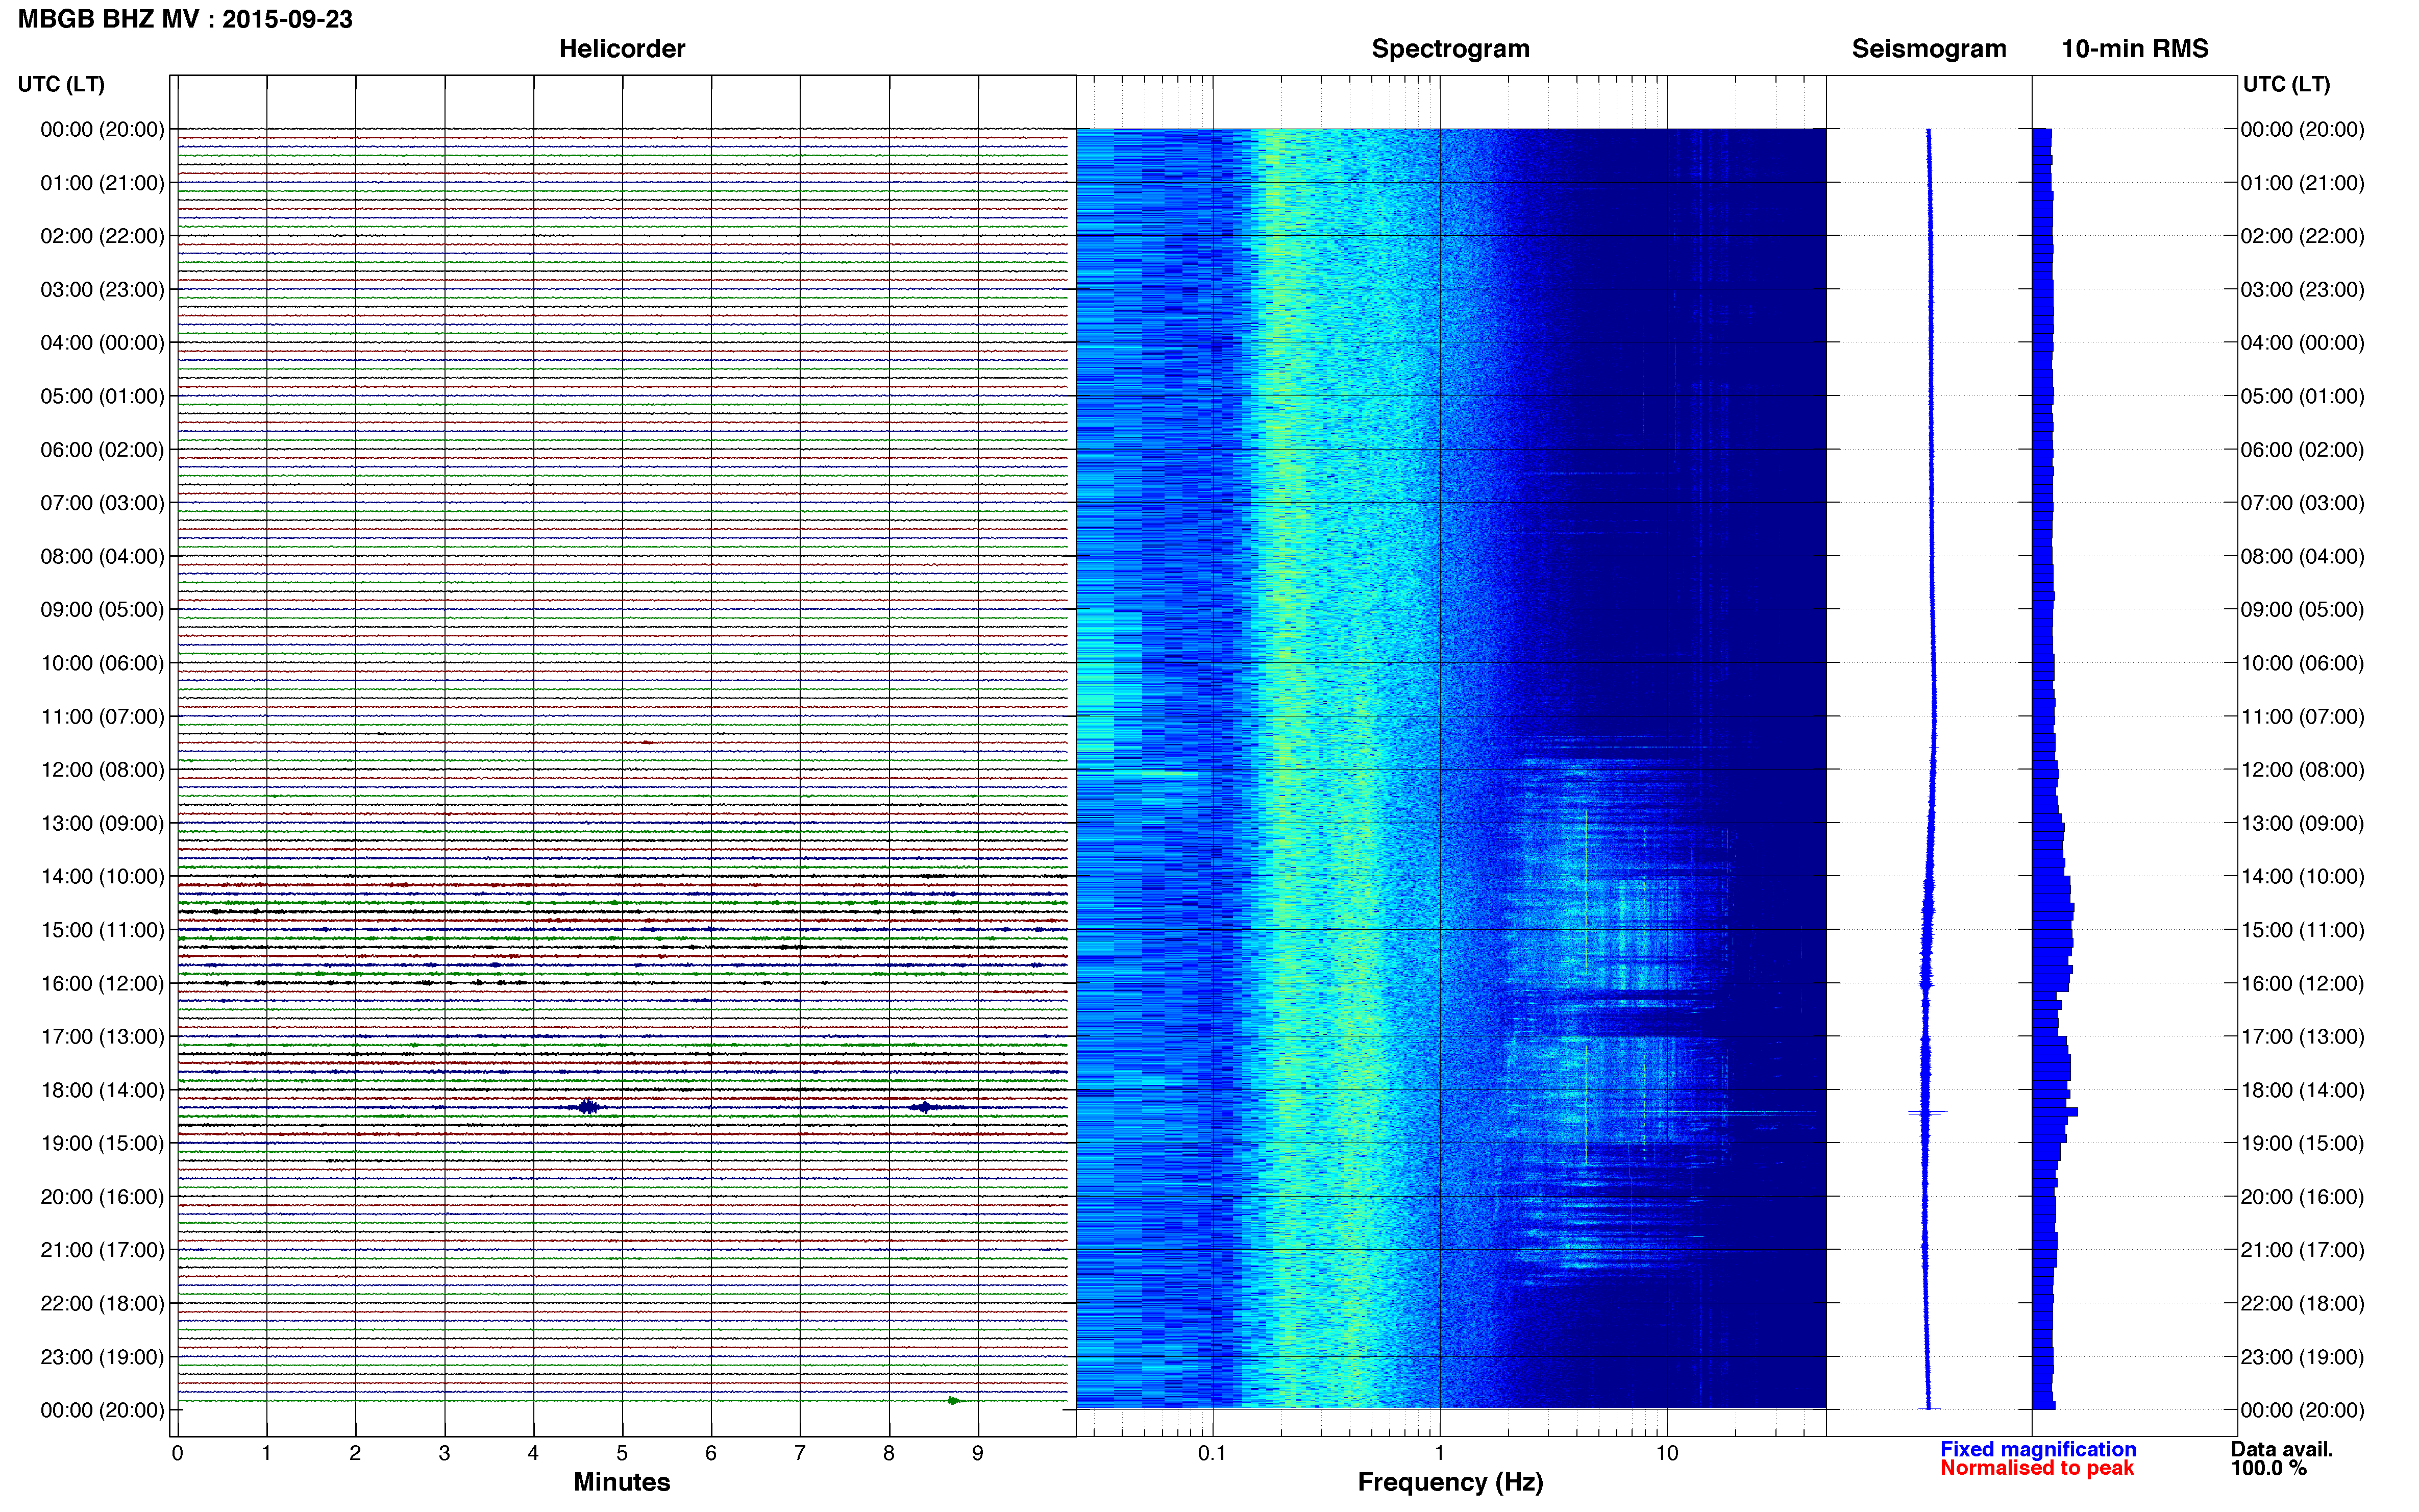Click left time label '18:00 (14:00)'
2419x1512 pixels.
click(x=102, y=1090)
